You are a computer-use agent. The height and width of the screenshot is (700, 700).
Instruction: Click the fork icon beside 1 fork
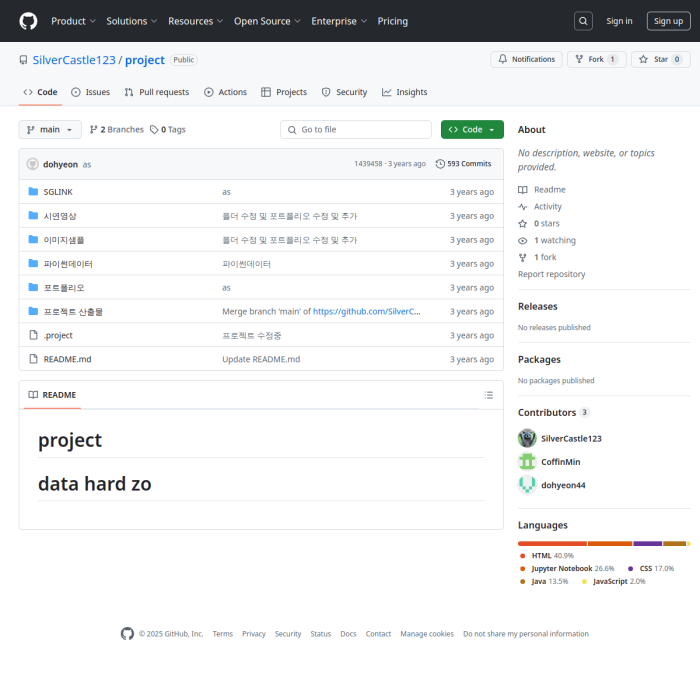[522, 258]
